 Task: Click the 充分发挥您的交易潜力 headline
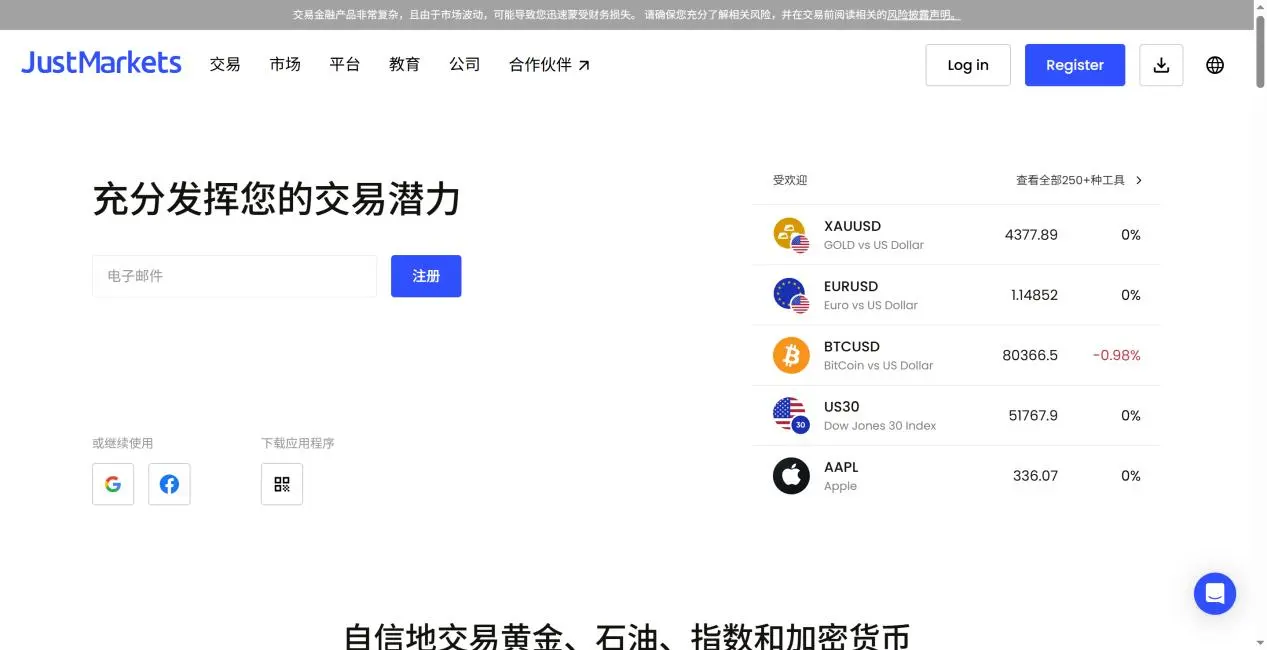tap(276, 199)
